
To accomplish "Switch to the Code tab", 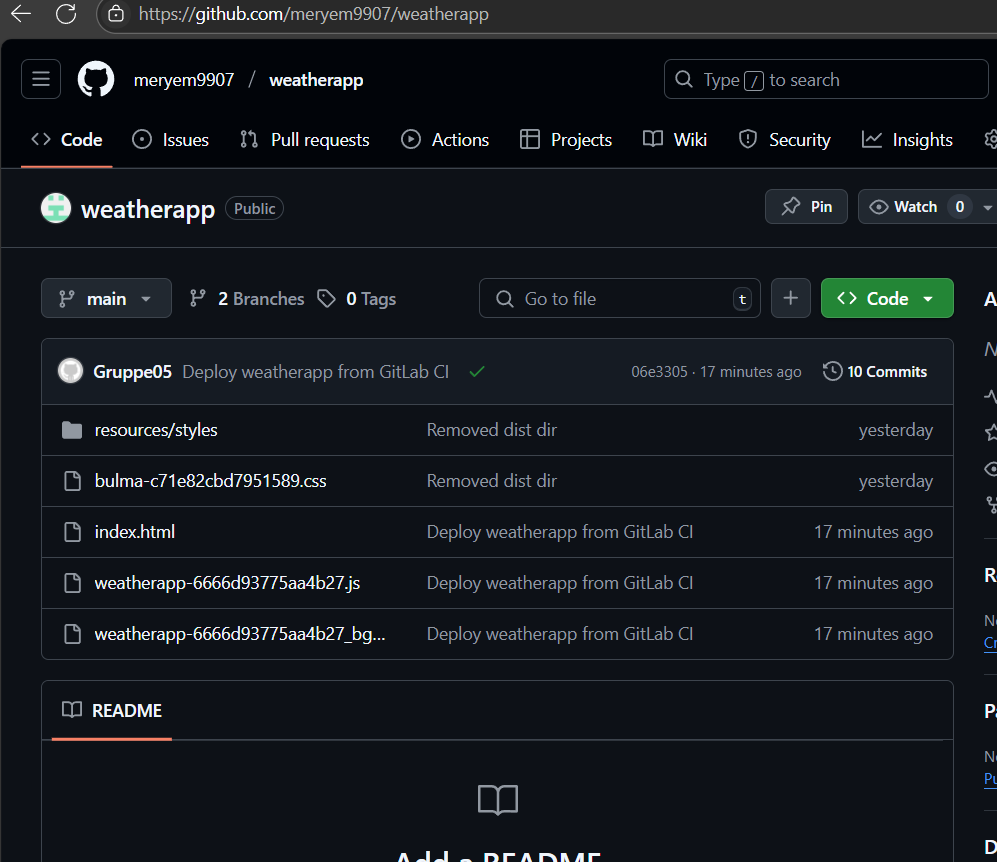I will click(67, 140).
